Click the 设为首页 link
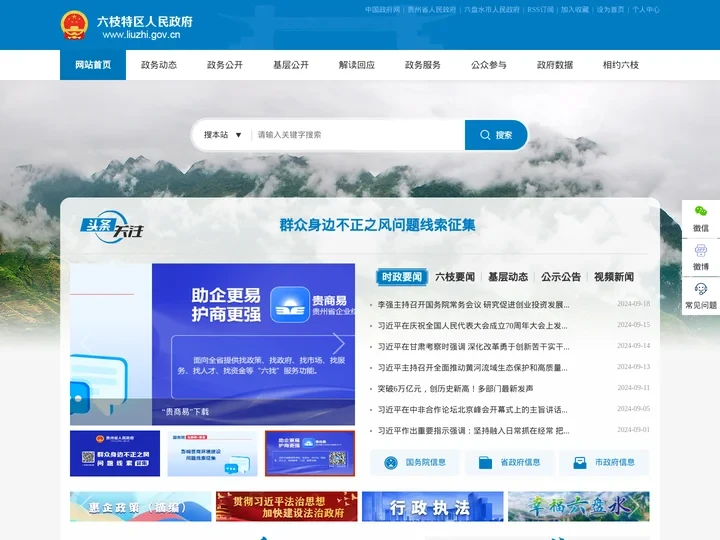 click(611, 9)
